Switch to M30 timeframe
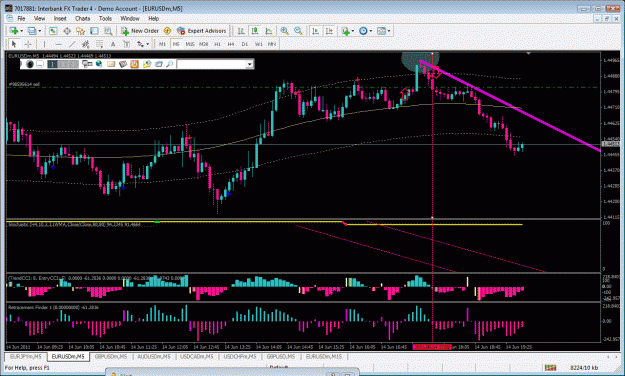The image size is (625, 376). 204,44
